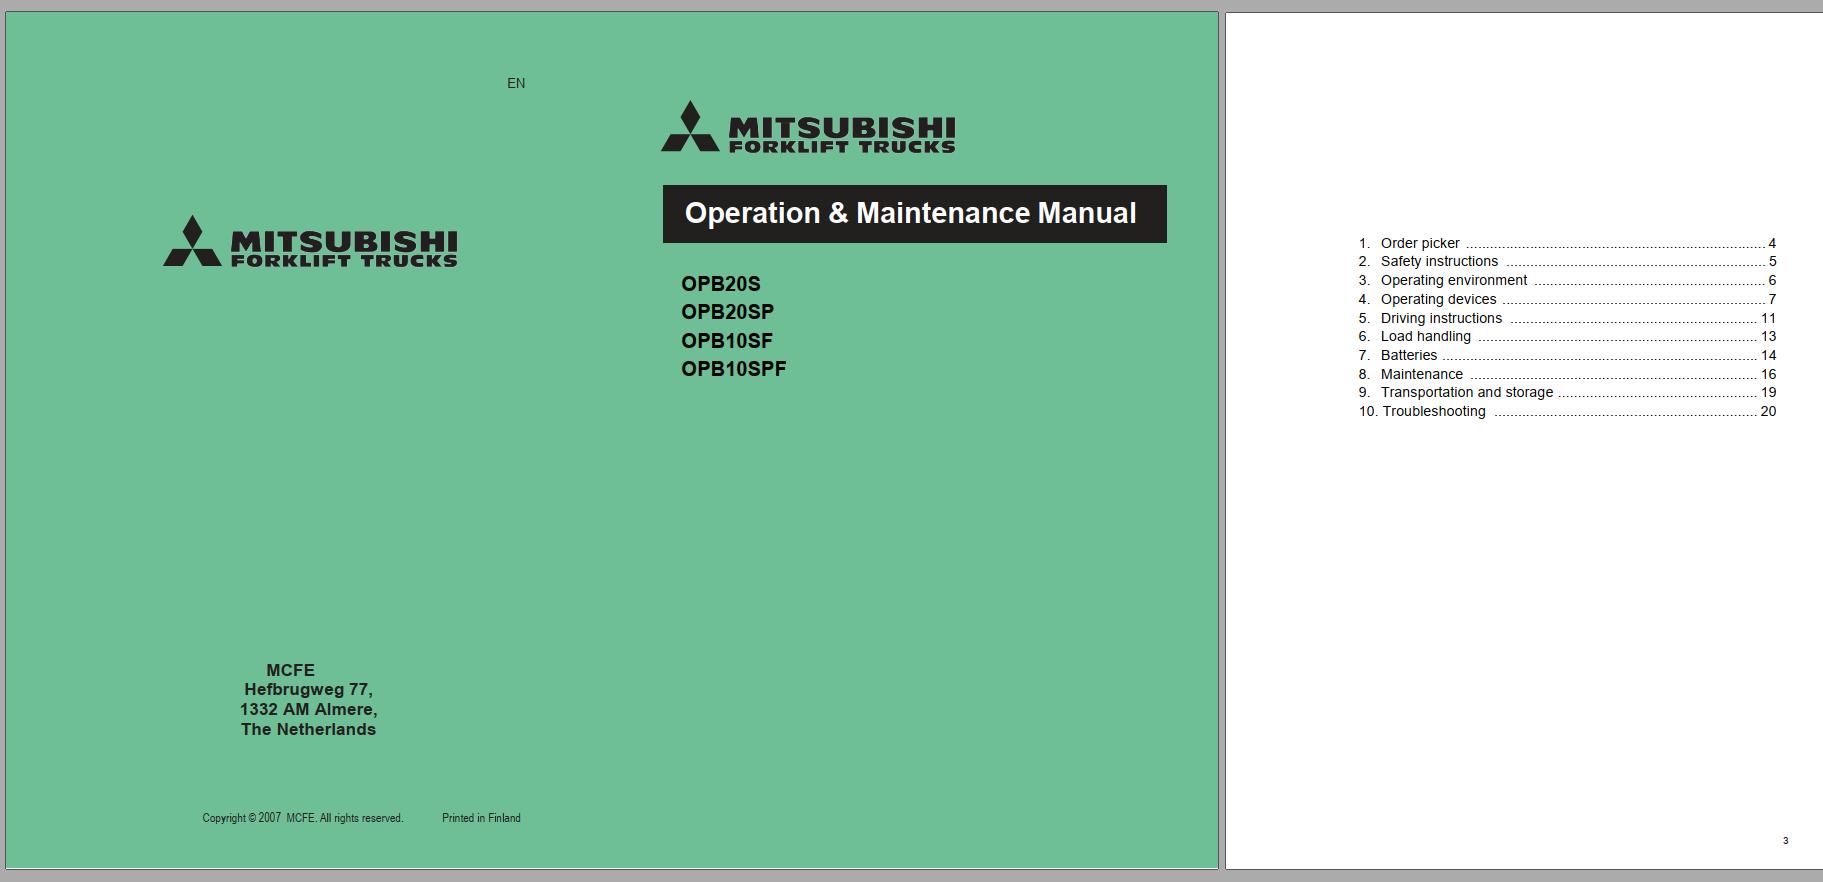This screenshot has width=1823, height=882.
Task: Select the 'Load handling' contents line
Action: coord(1567,337)
